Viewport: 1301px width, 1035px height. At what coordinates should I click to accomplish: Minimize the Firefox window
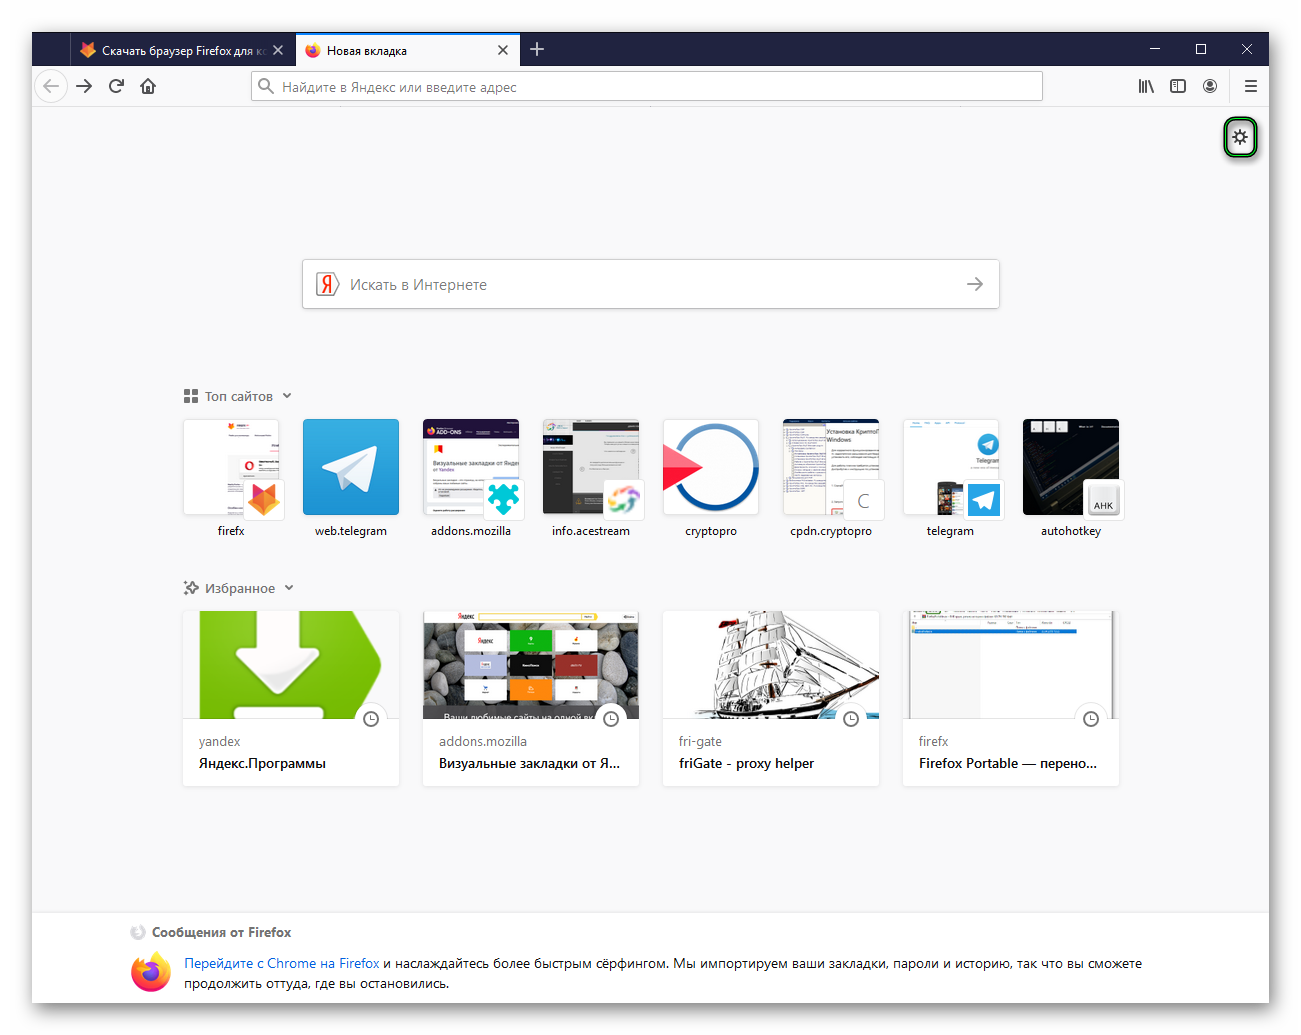1155,49
